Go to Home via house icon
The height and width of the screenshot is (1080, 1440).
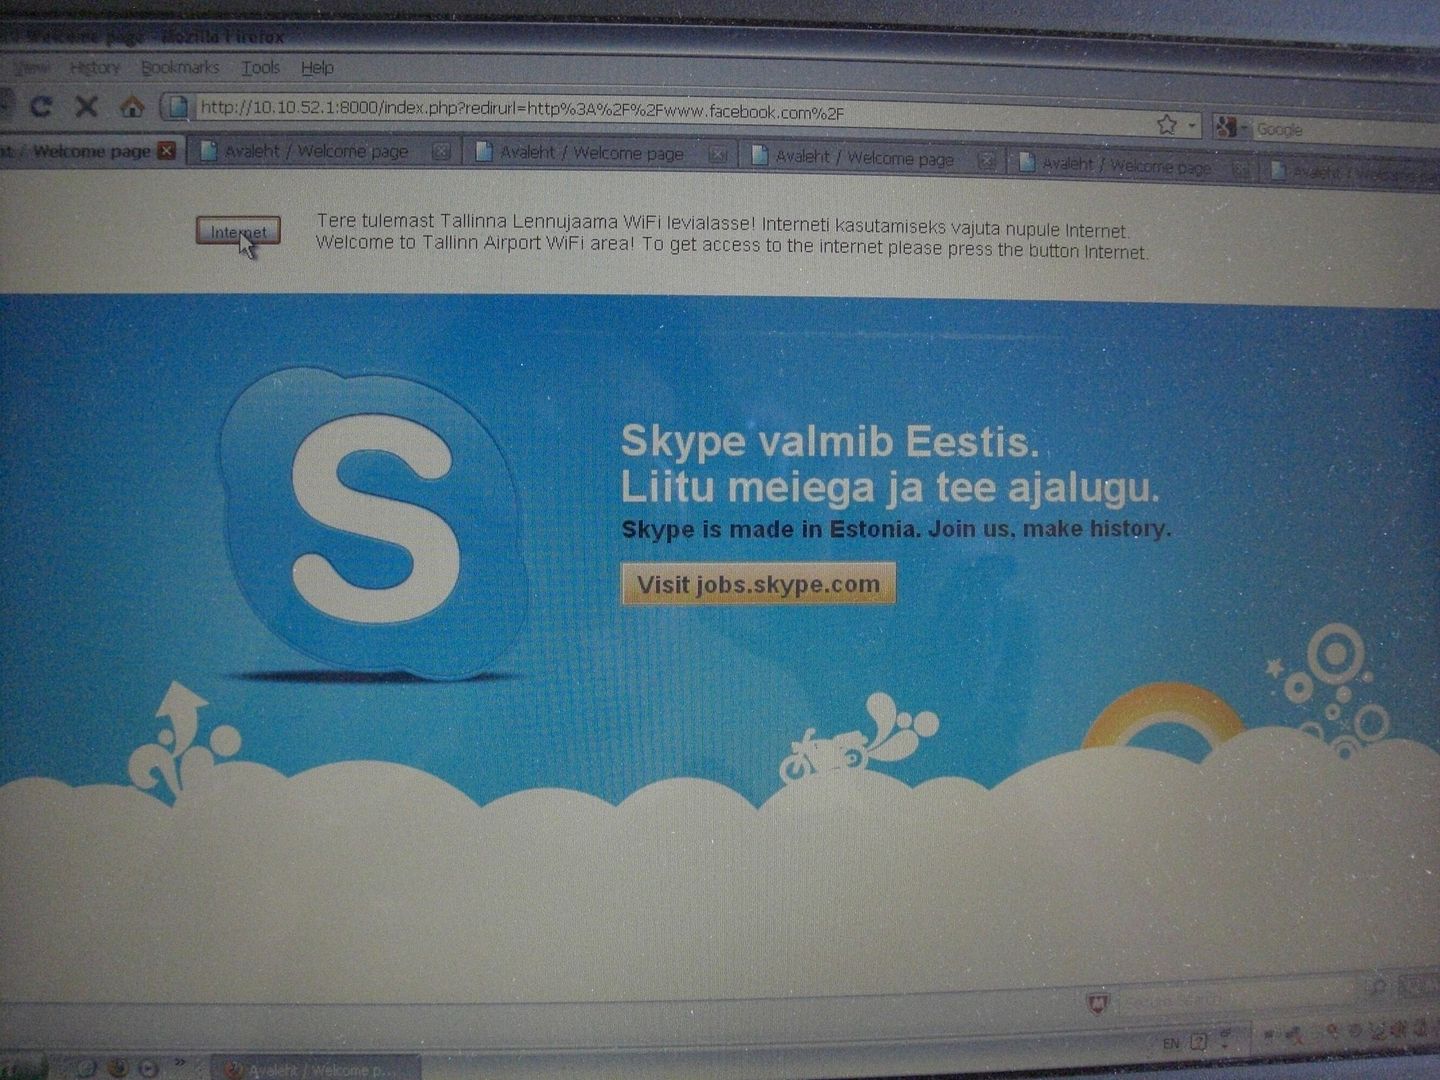132,107
